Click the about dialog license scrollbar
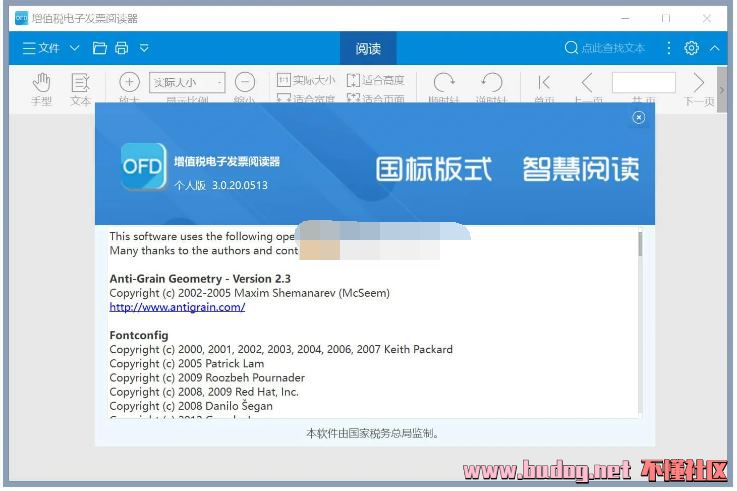737x491 pixels. tap(640, 244)
